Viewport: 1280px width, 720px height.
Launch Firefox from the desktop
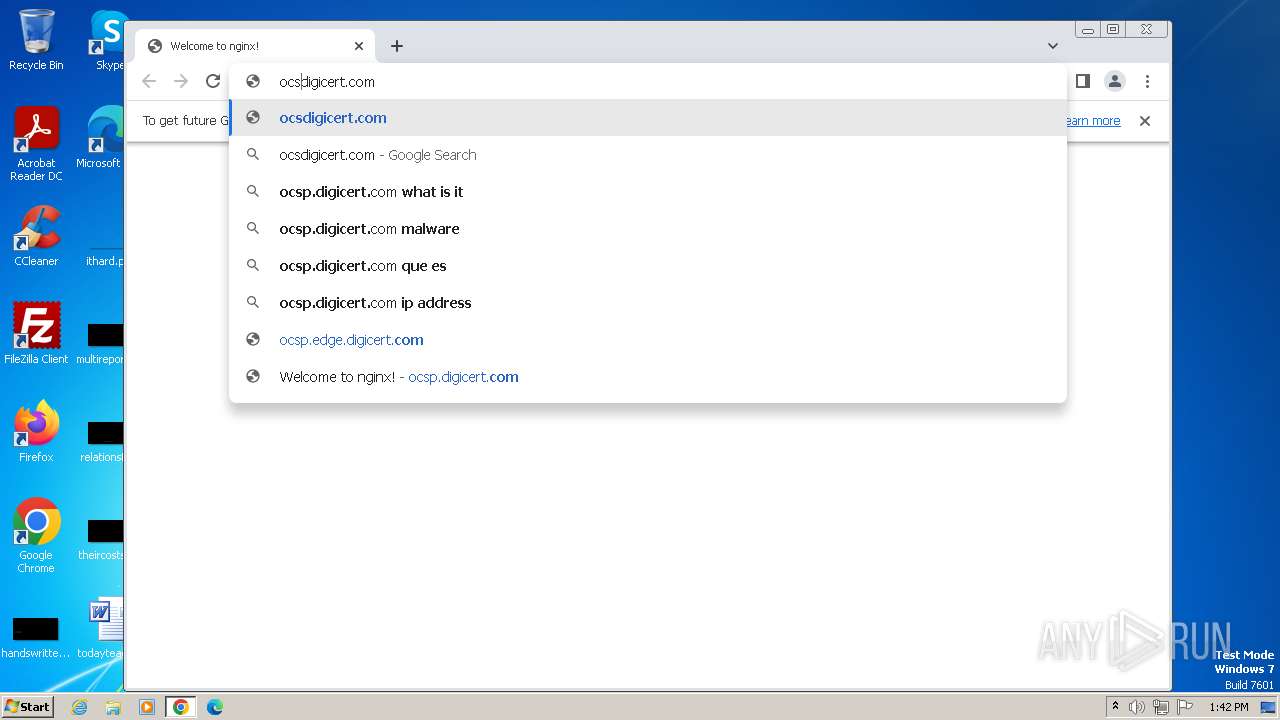[x=36, y=432]
